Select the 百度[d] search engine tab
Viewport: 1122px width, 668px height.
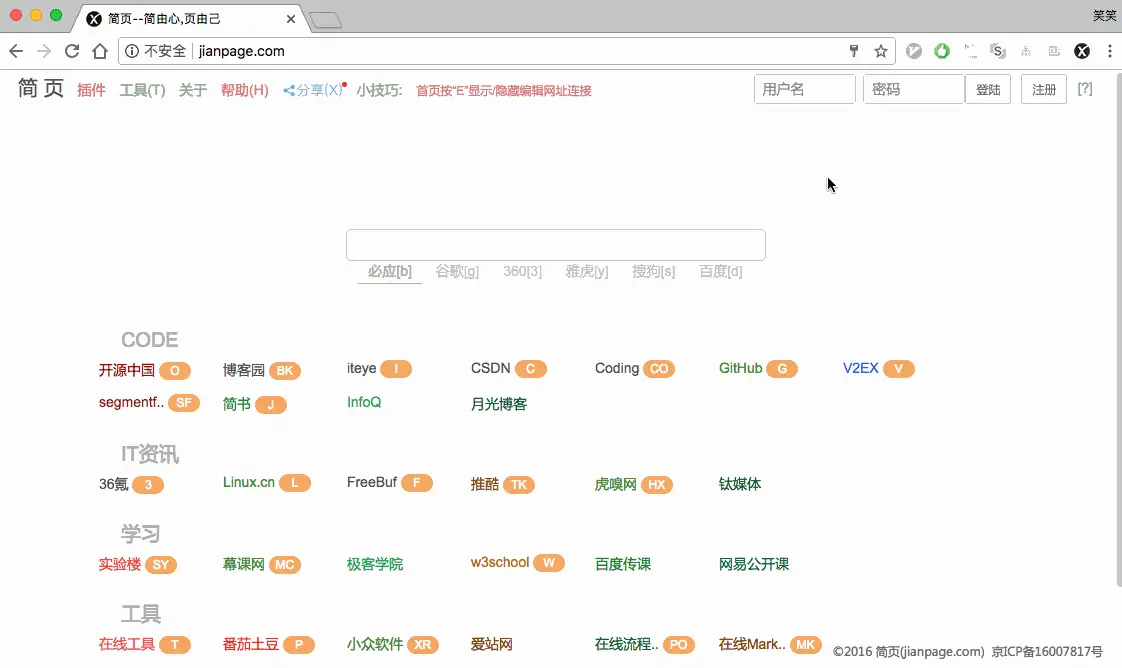pyautogui.click(x=721, y=272)
